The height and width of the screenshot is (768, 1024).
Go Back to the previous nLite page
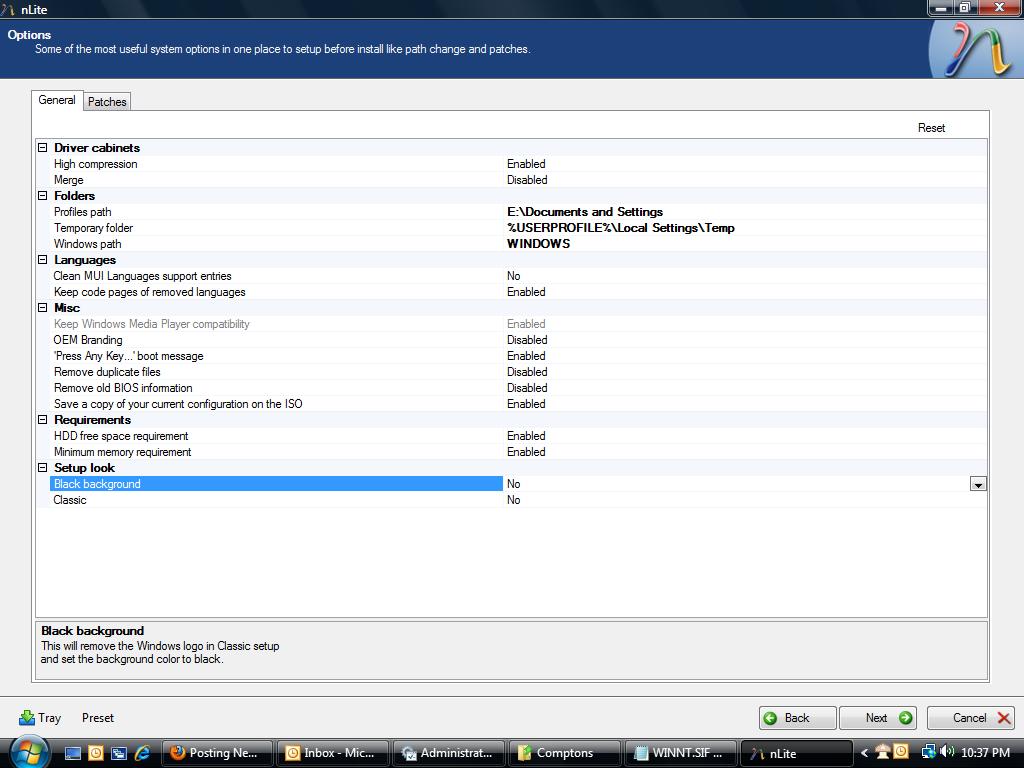pyautogui.click(x=797, y=718)
